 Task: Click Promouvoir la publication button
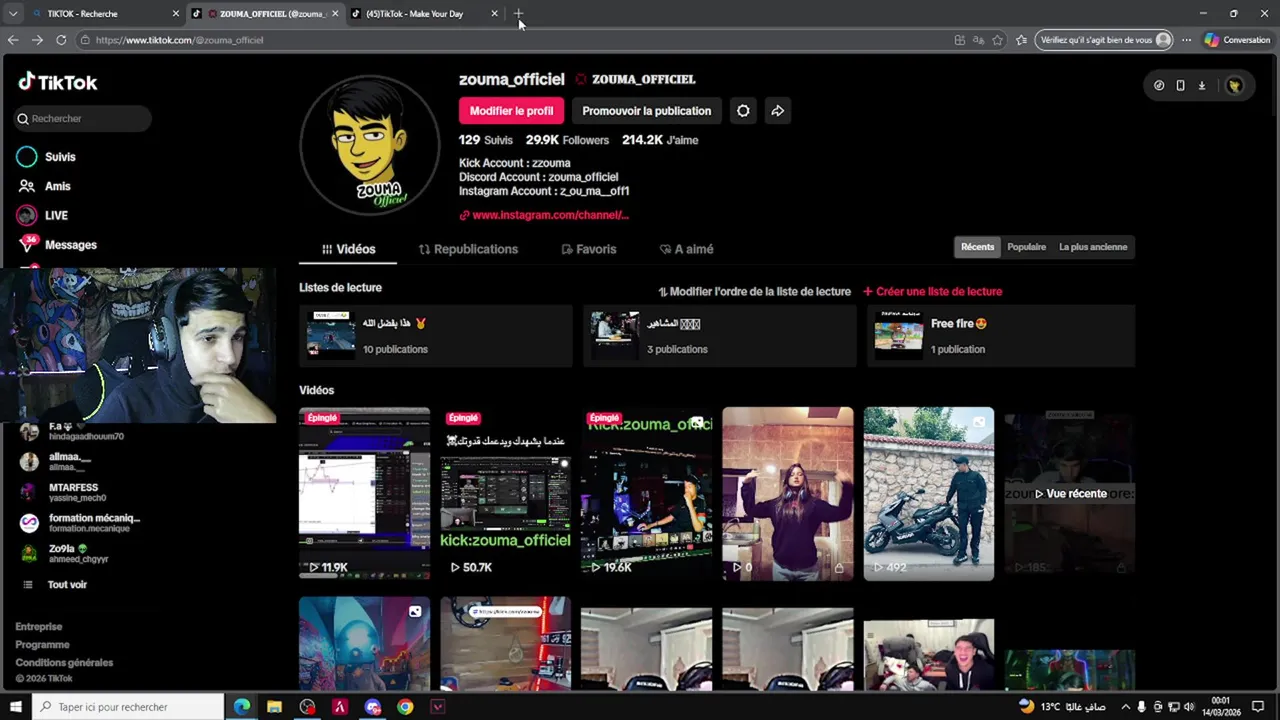(646, 111)
